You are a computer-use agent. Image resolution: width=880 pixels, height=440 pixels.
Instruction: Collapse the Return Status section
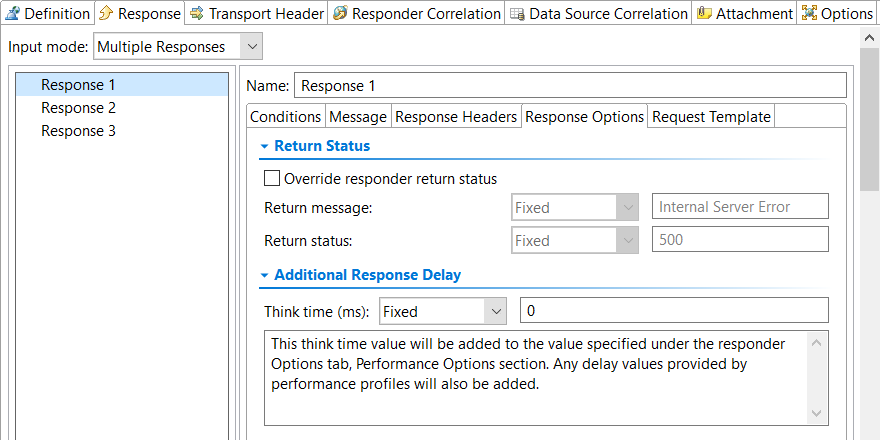pos(264,146)
